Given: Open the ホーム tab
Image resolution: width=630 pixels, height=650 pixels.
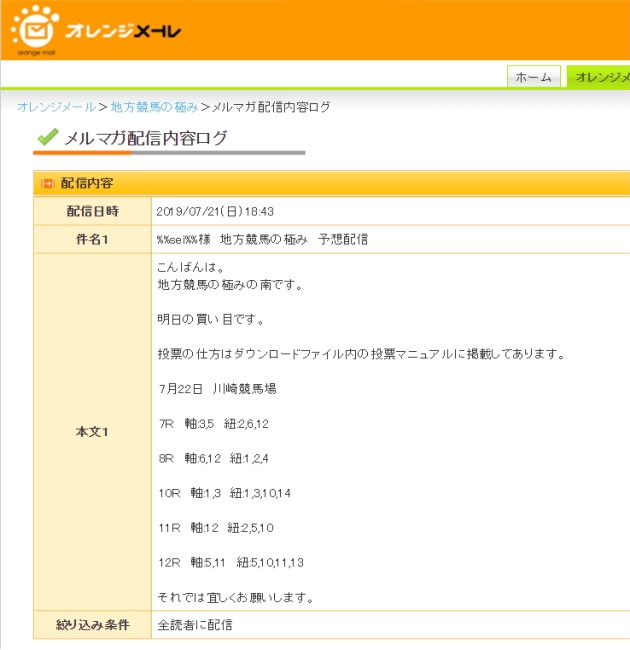Looking at the screenshot, I should coord(533,77).
